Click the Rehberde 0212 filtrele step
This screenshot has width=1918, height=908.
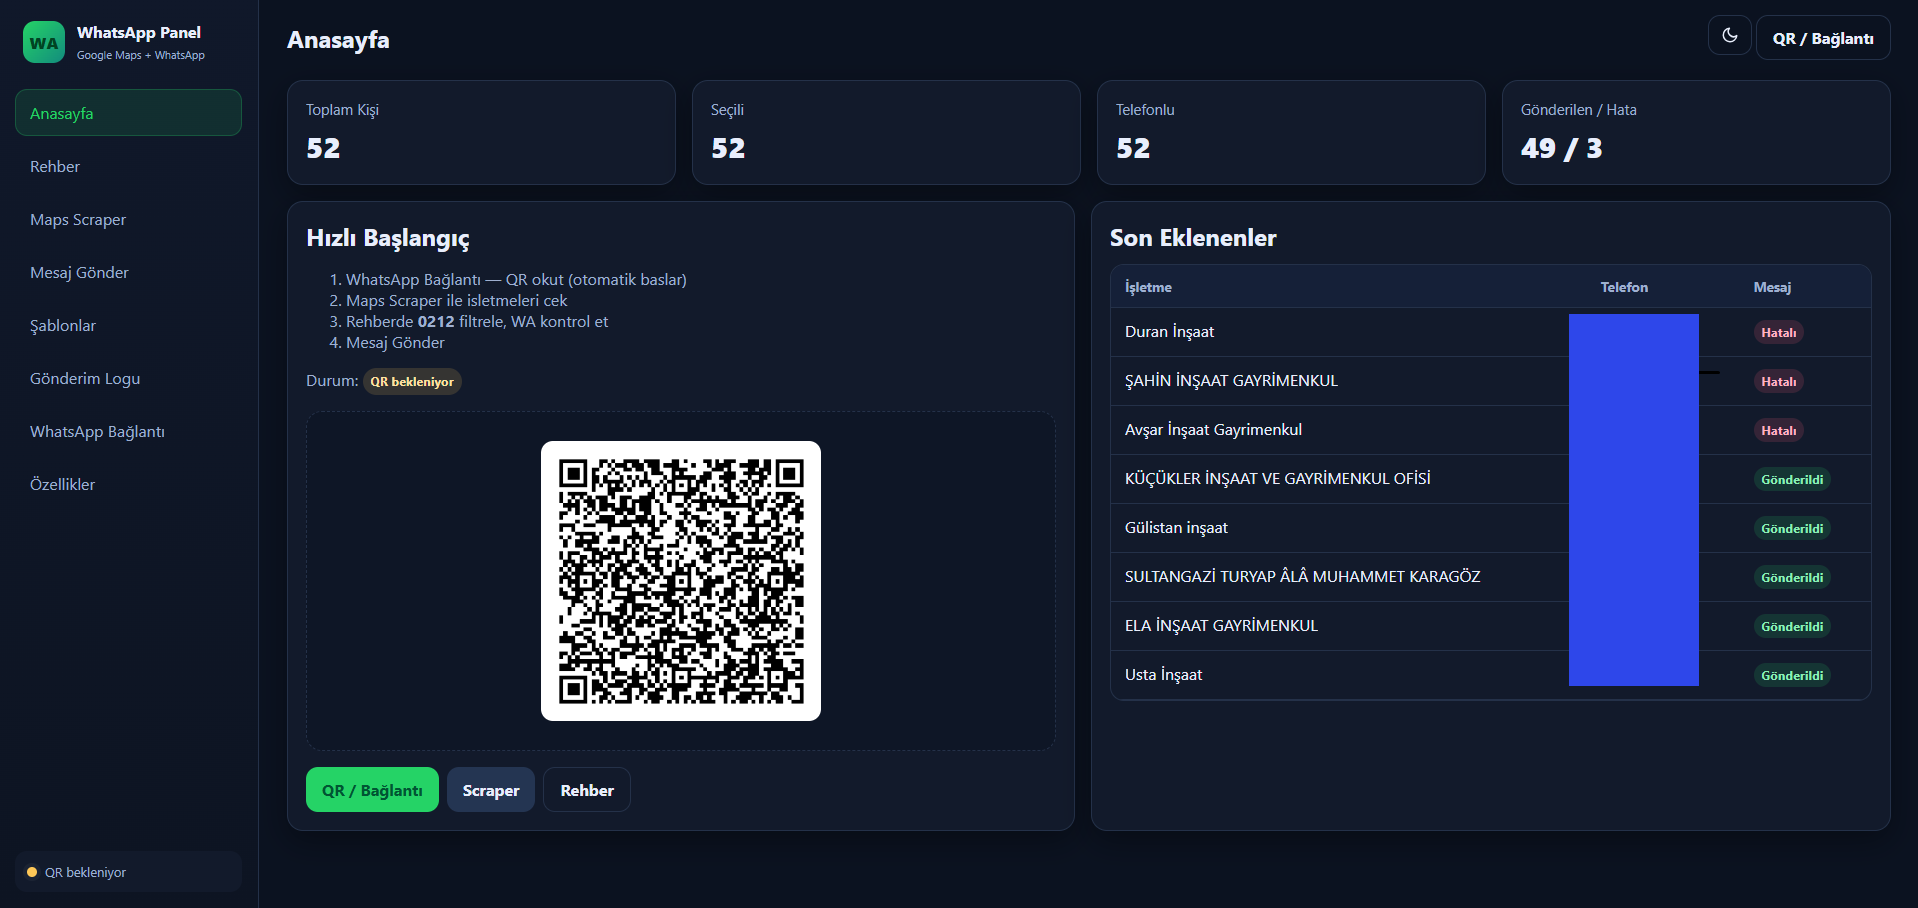(477, 322)
